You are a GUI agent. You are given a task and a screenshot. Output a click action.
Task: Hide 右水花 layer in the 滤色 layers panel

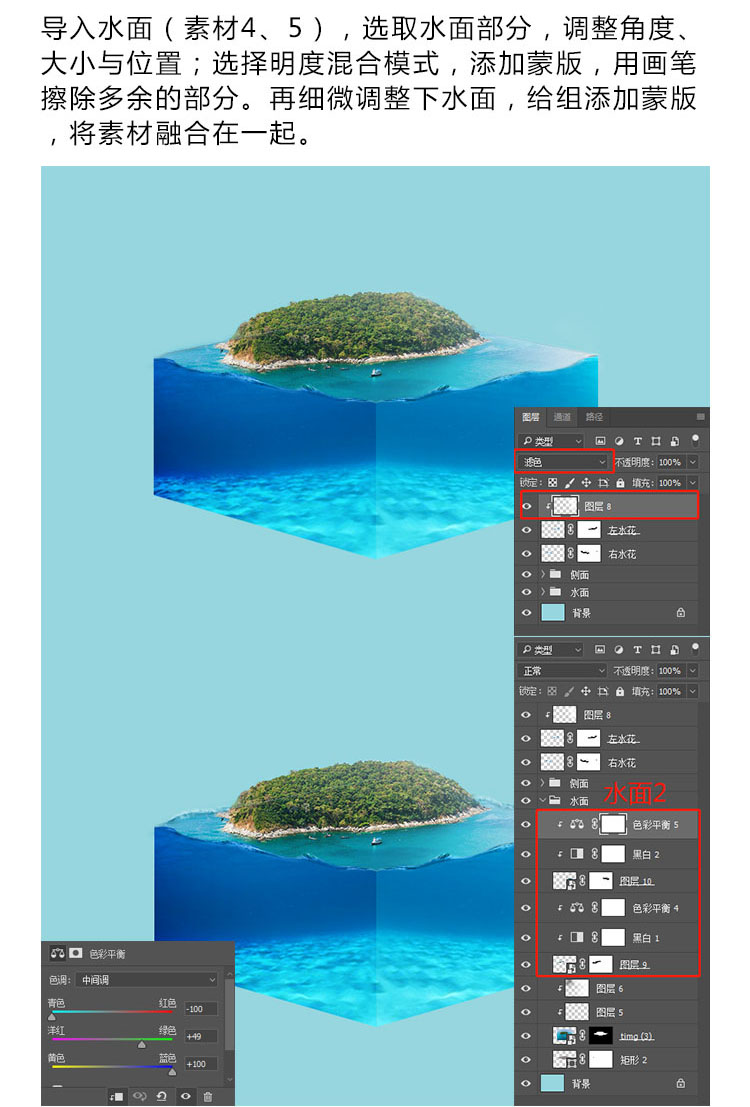[526, 554]
